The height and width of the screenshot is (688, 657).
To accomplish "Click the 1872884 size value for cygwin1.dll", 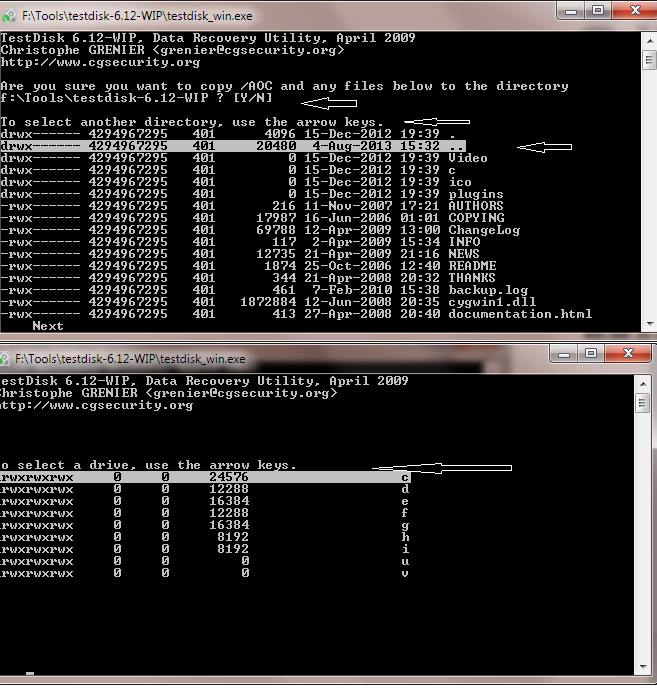I will (x=268, y=302).
